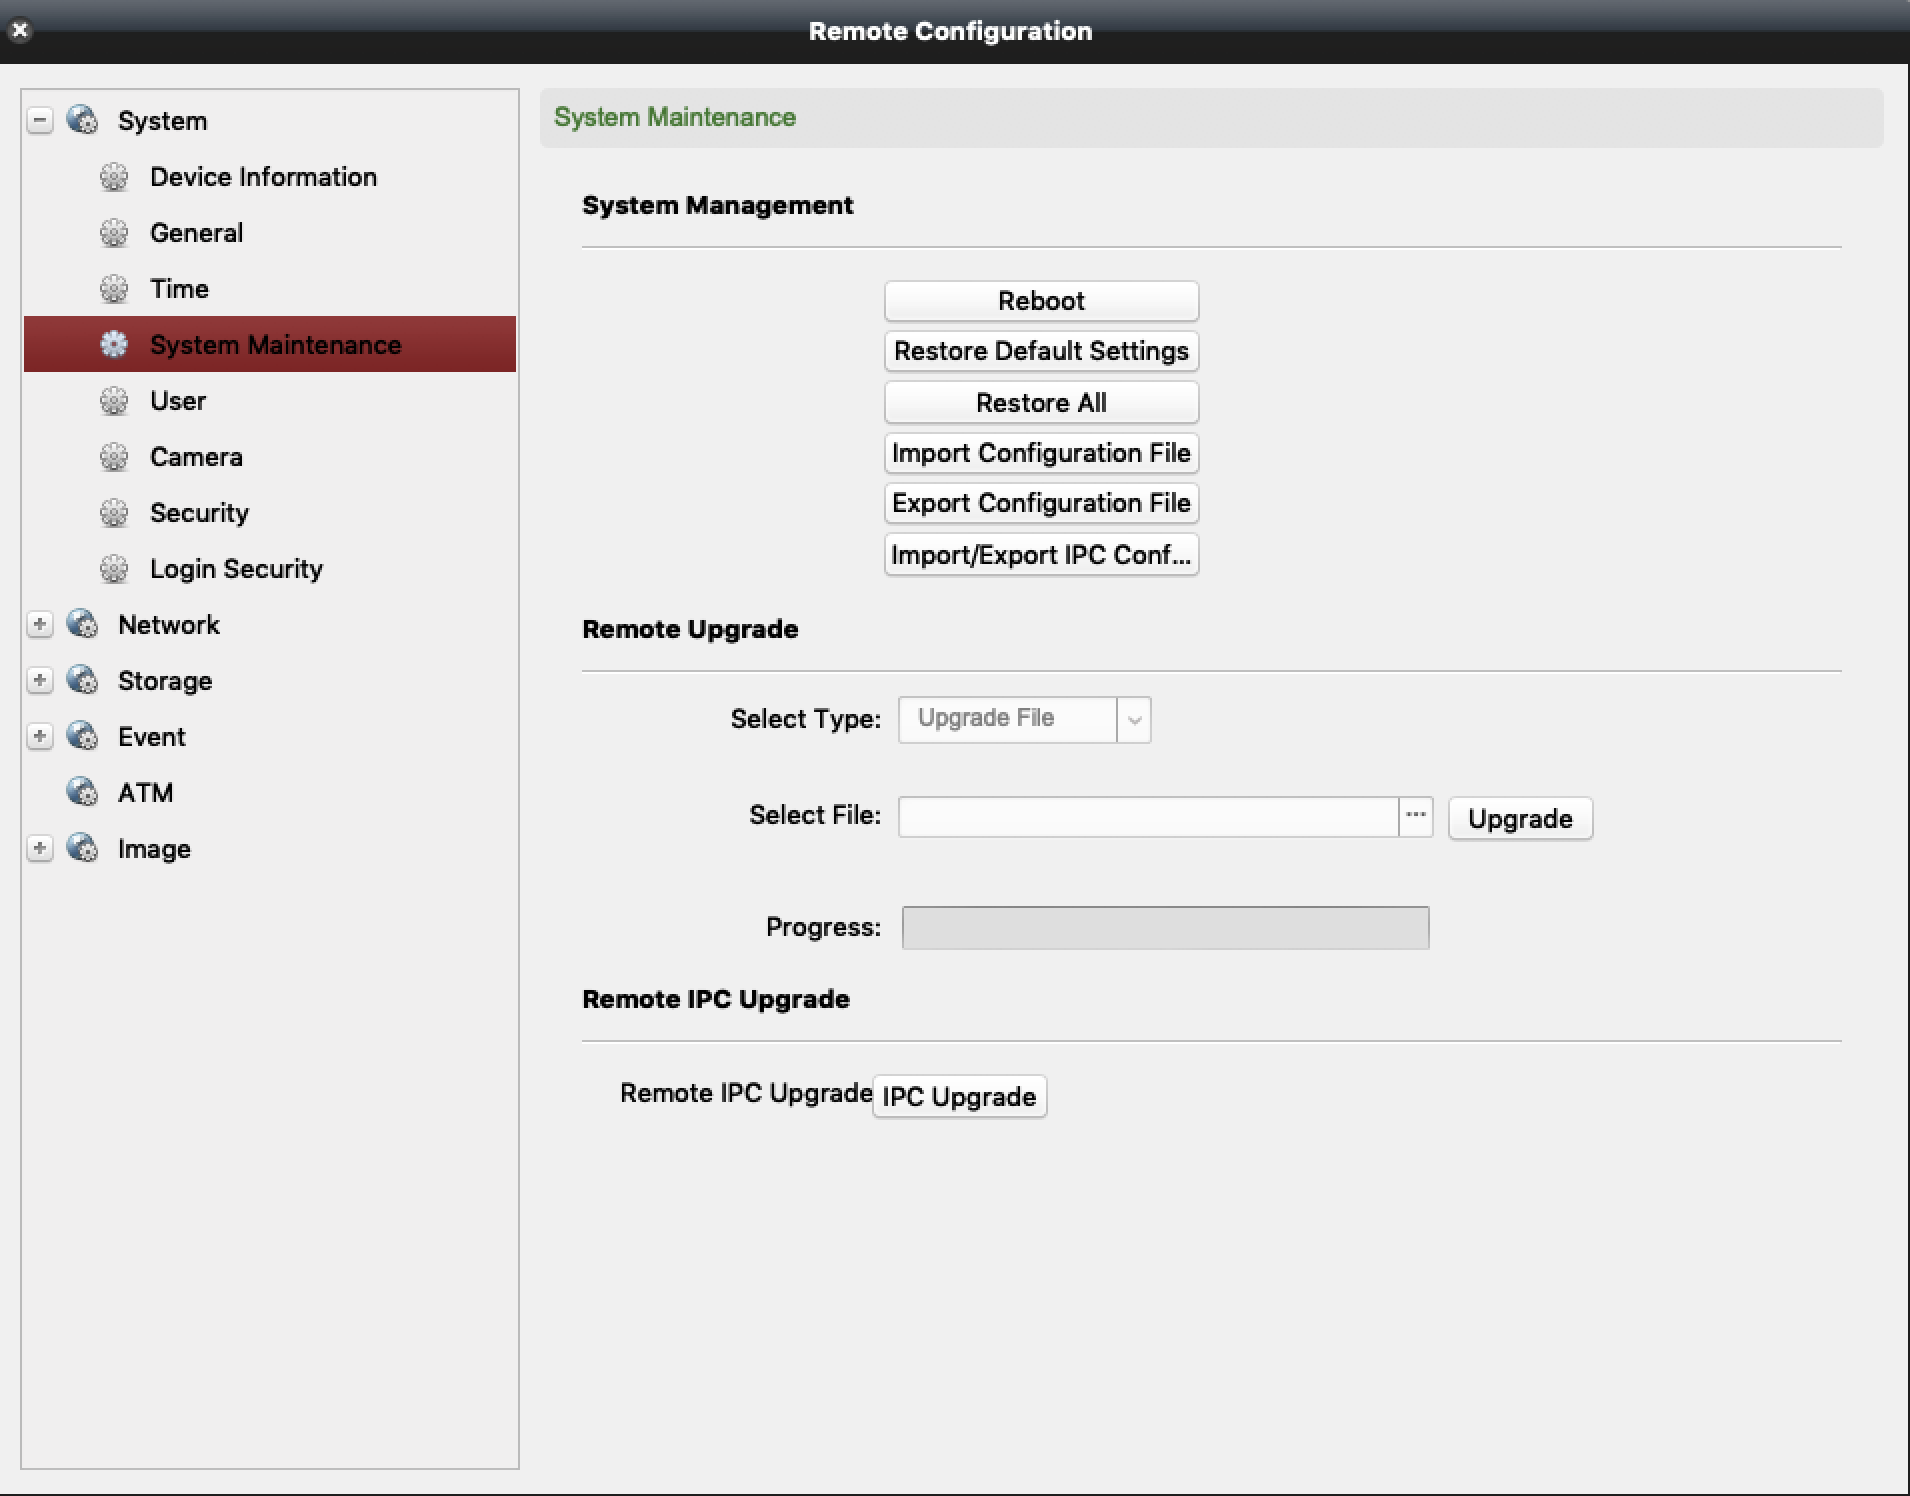The image size is (1910, 1496).
Task: Click the gear icon beside Login Security
Action: click(x=114, y=569)
